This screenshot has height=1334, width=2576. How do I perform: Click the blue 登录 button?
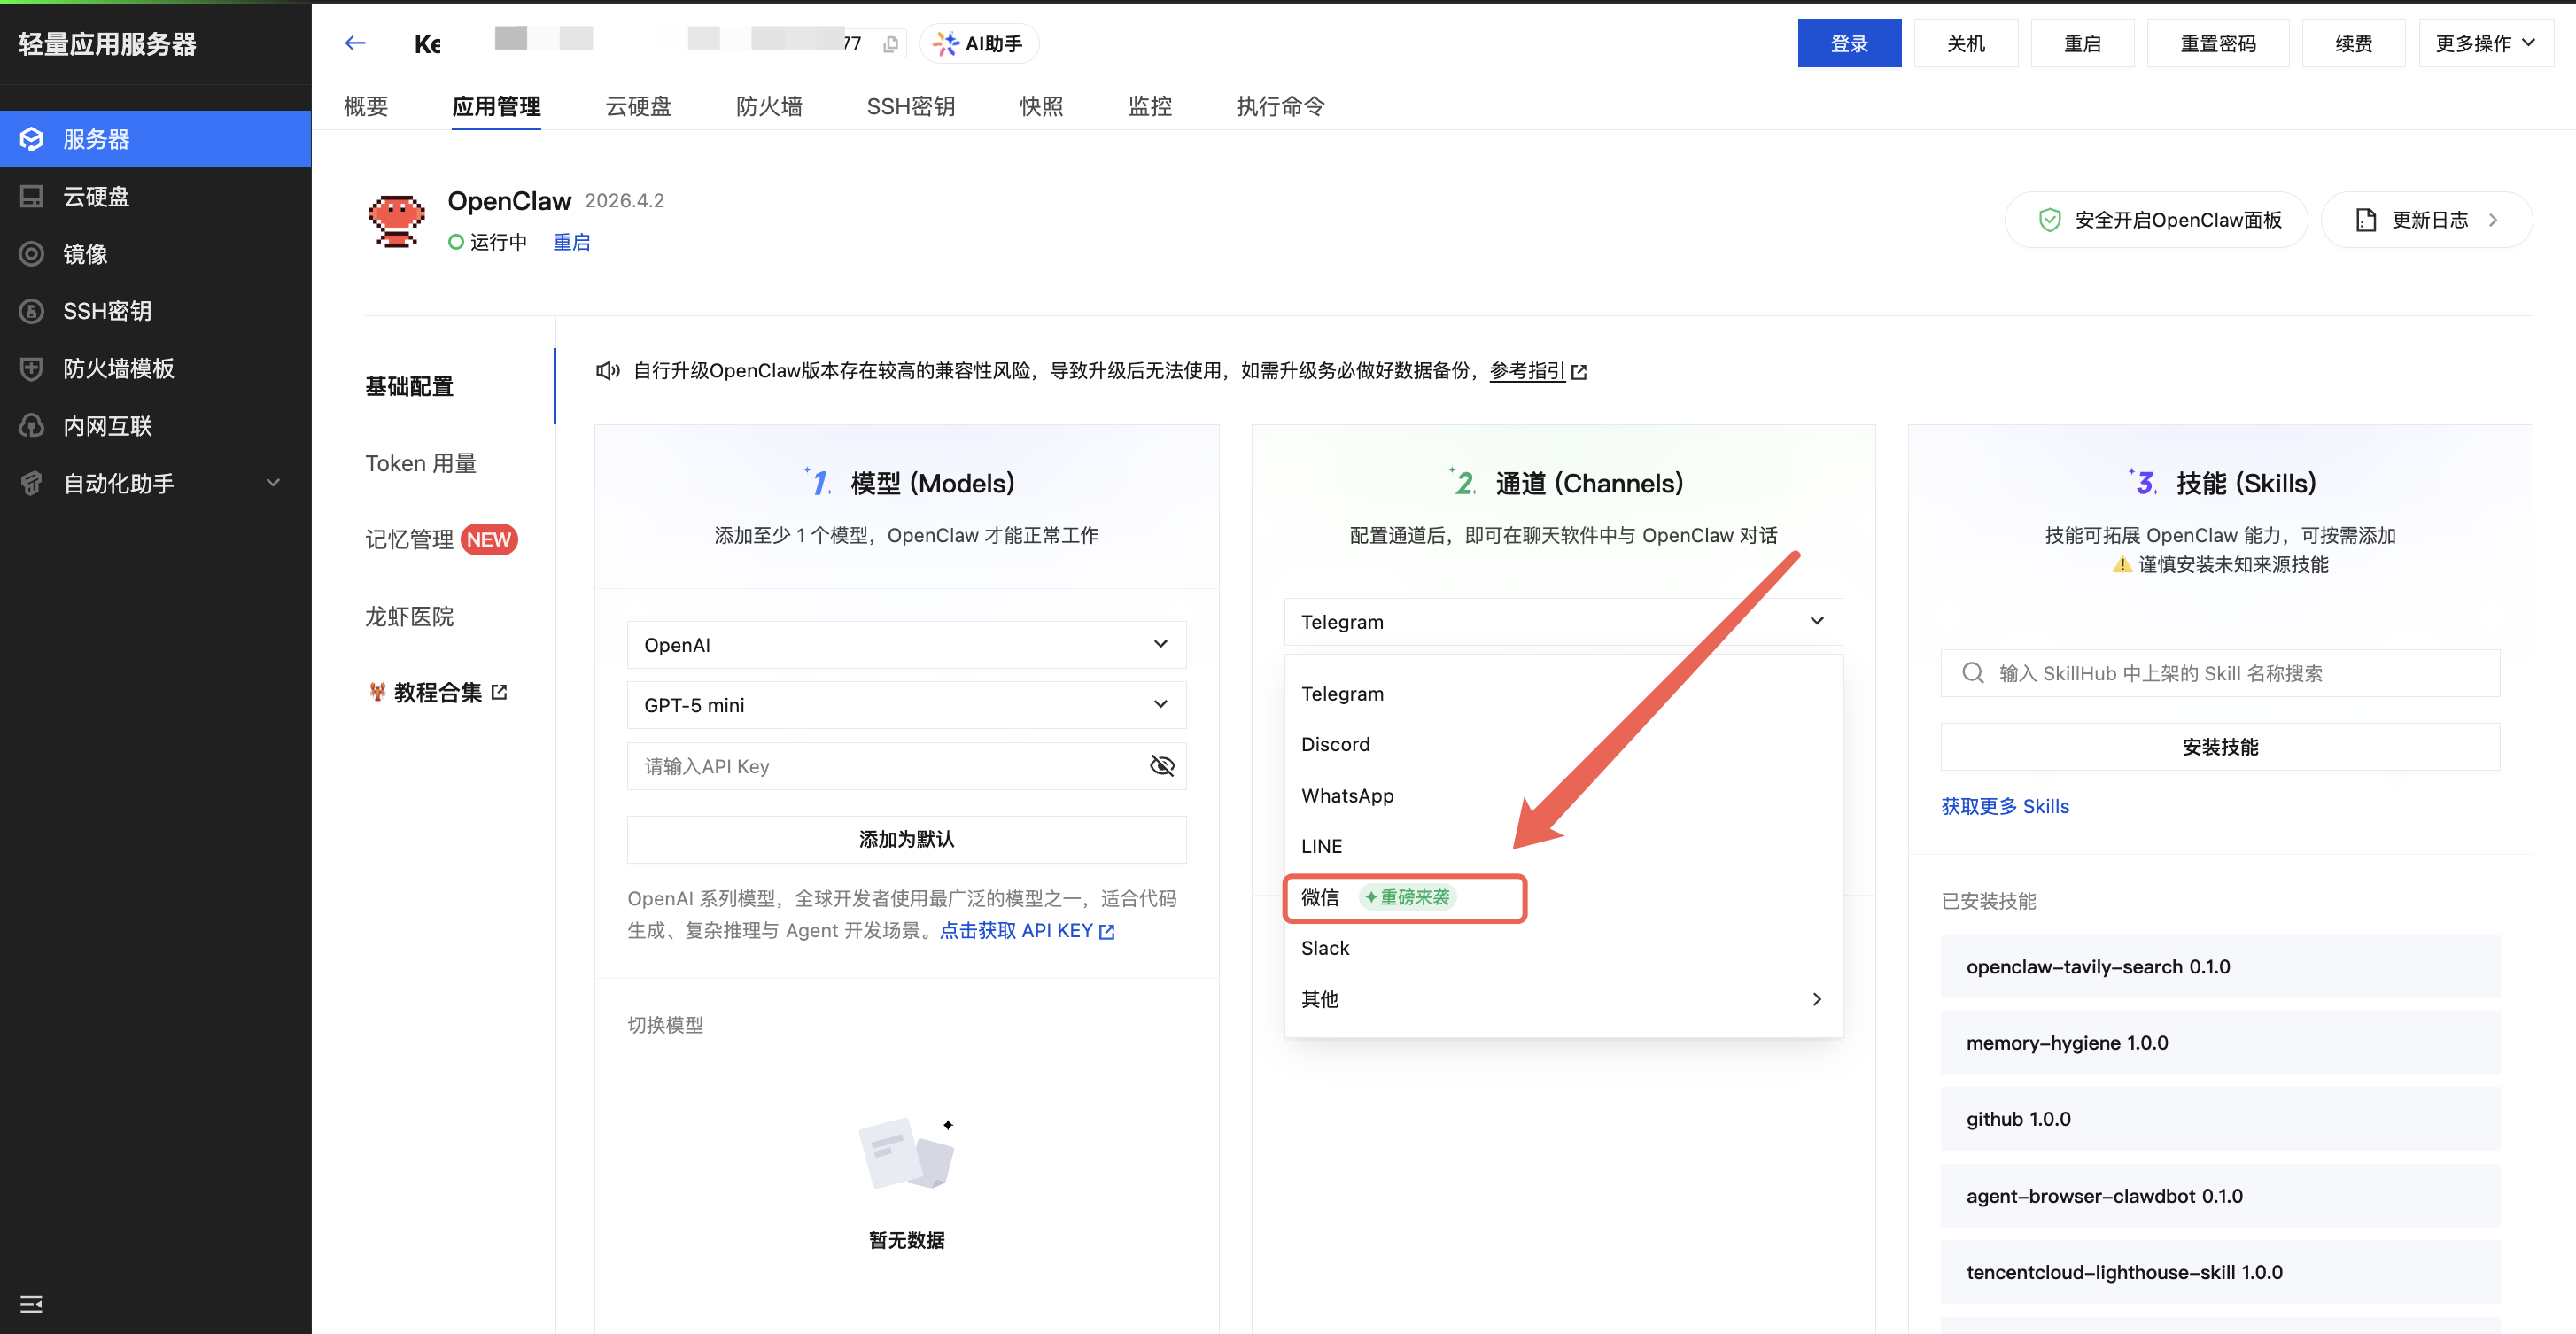coord(1848,44)
